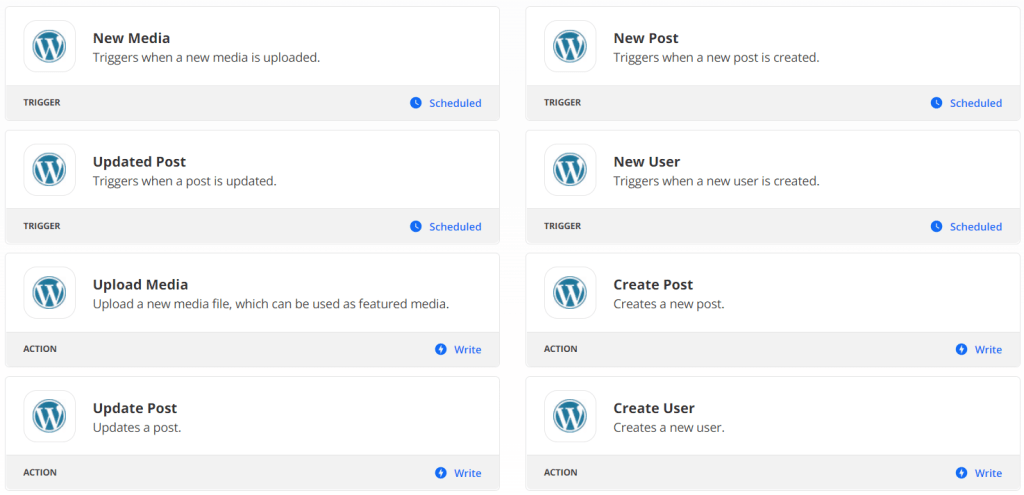Click the lightning icon in Upload Media footer
The height and width of the screenshot is (495, 1024).
(441, 349)
